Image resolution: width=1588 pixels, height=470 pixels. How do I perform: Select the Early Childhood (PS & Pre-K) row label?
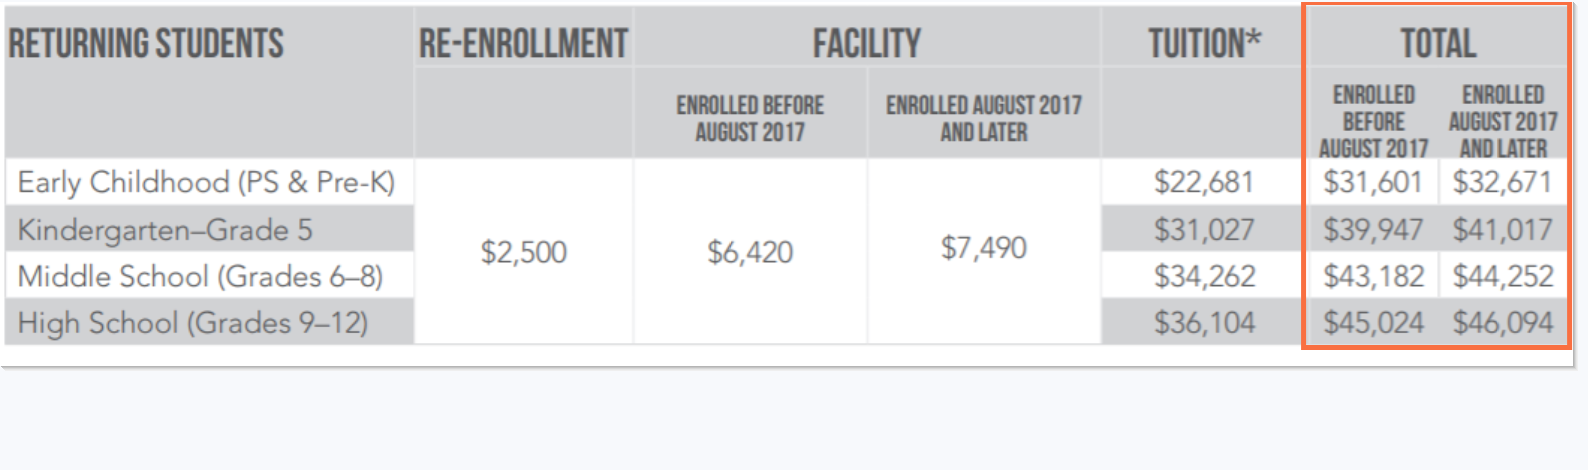206,182
